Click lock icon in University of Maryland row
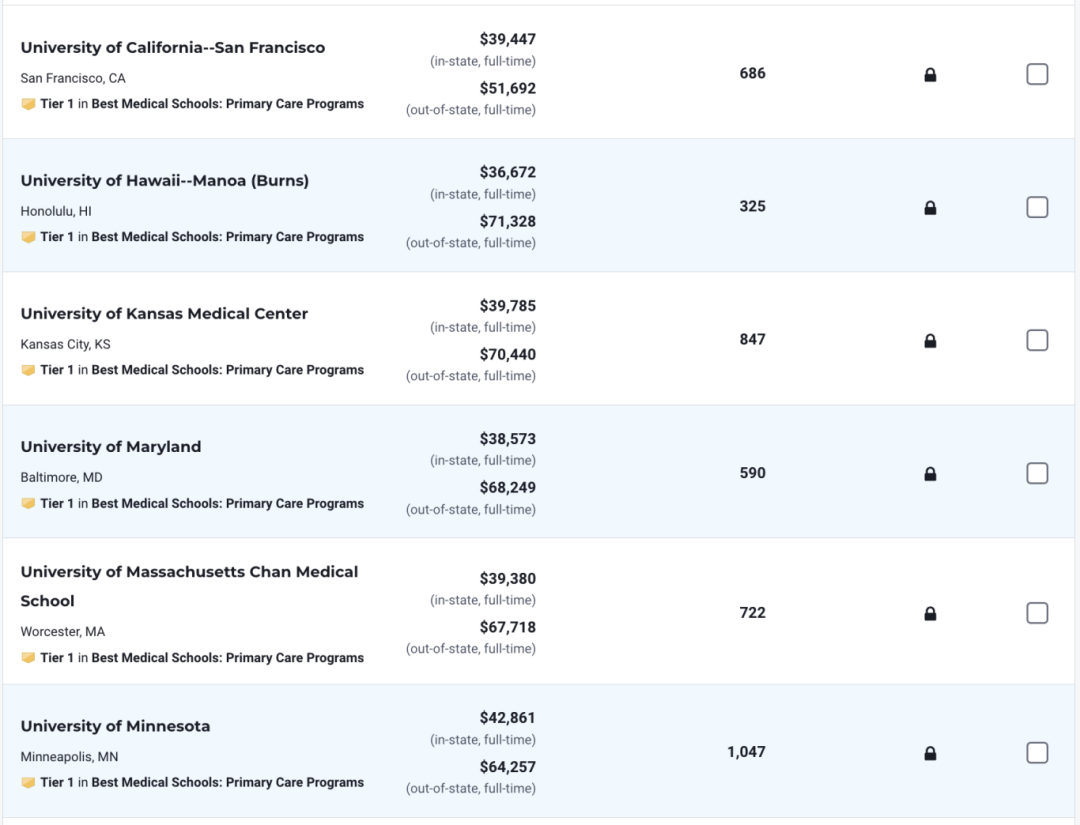Image resolution: width=1080 pixels, height=825 pixels. tap(930, 473)
